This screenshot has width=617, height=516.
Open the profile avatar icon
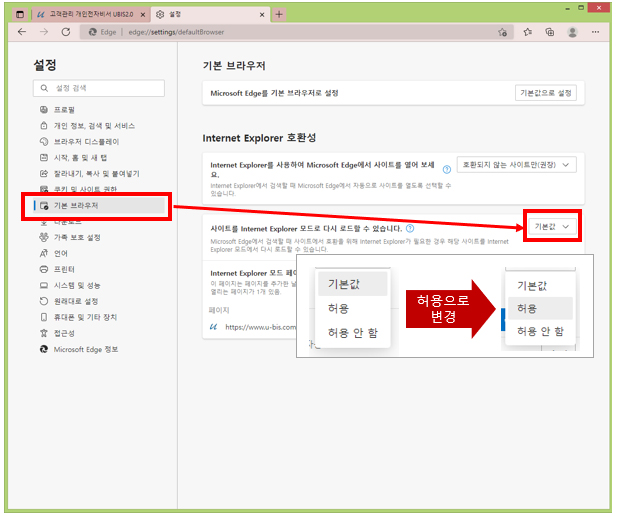573,32
